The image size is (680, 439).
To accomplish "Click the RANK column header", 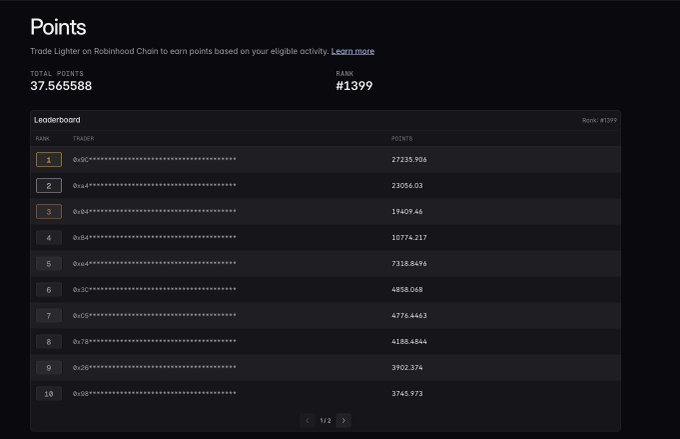I will point(42,139).
